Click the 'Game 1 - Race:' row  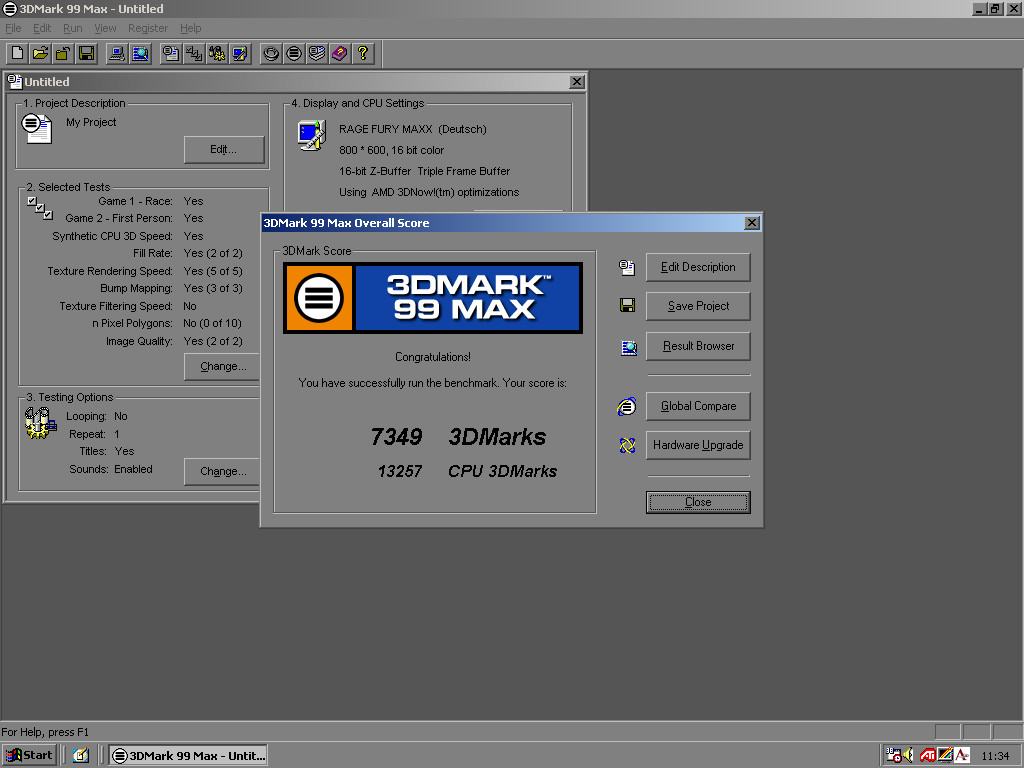[x=150, y=201]
